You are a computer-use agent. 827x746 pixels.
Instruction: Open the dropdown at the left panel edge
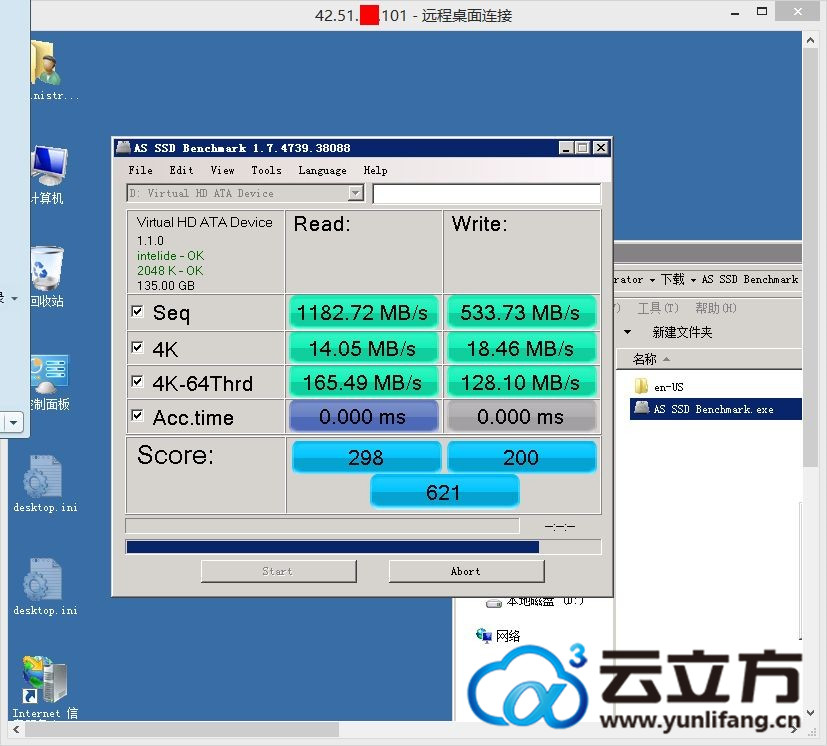(13, 422)
